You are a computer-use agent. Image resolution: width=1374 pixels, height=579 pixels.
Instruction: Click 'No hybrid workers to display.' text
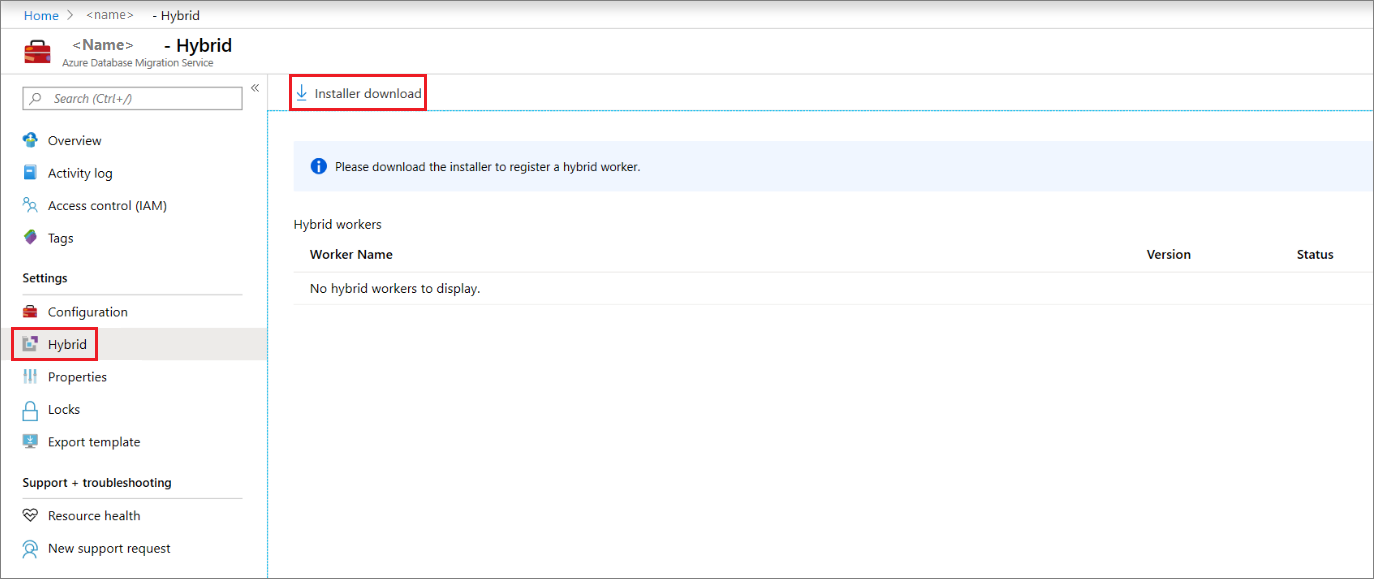coord(395,288)
